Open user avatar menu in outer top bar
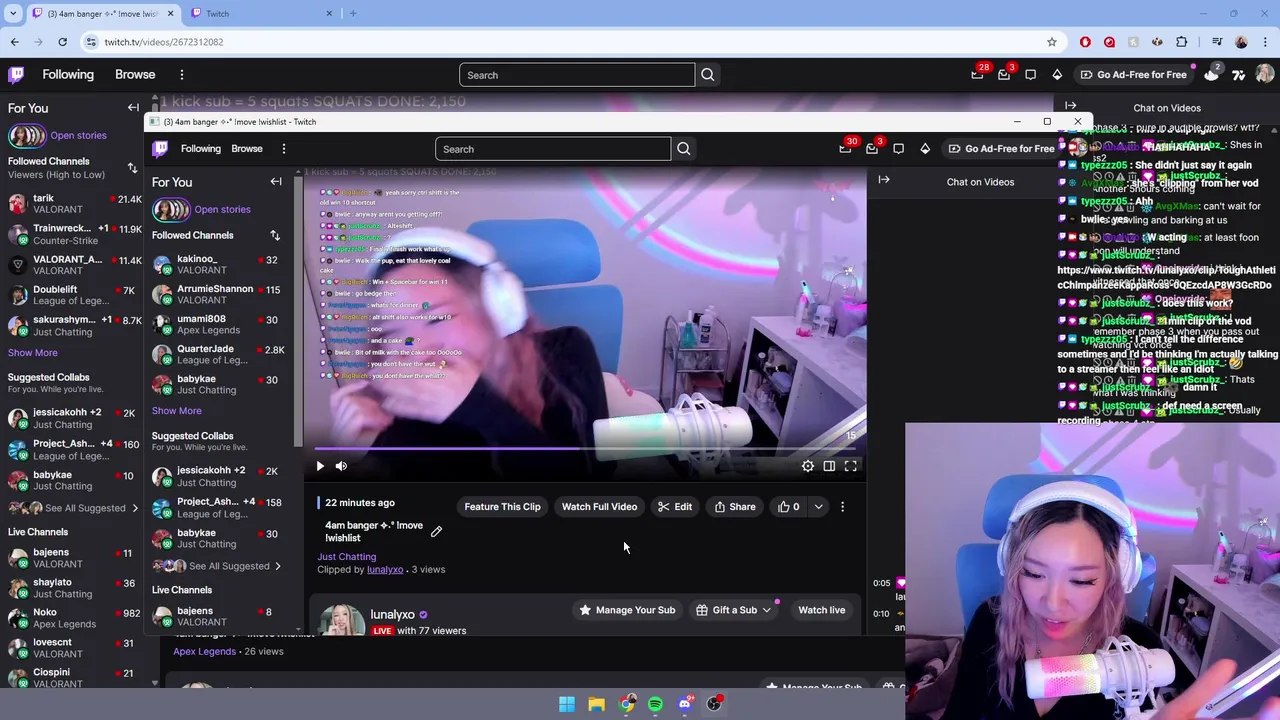 tap(1264, 75)
